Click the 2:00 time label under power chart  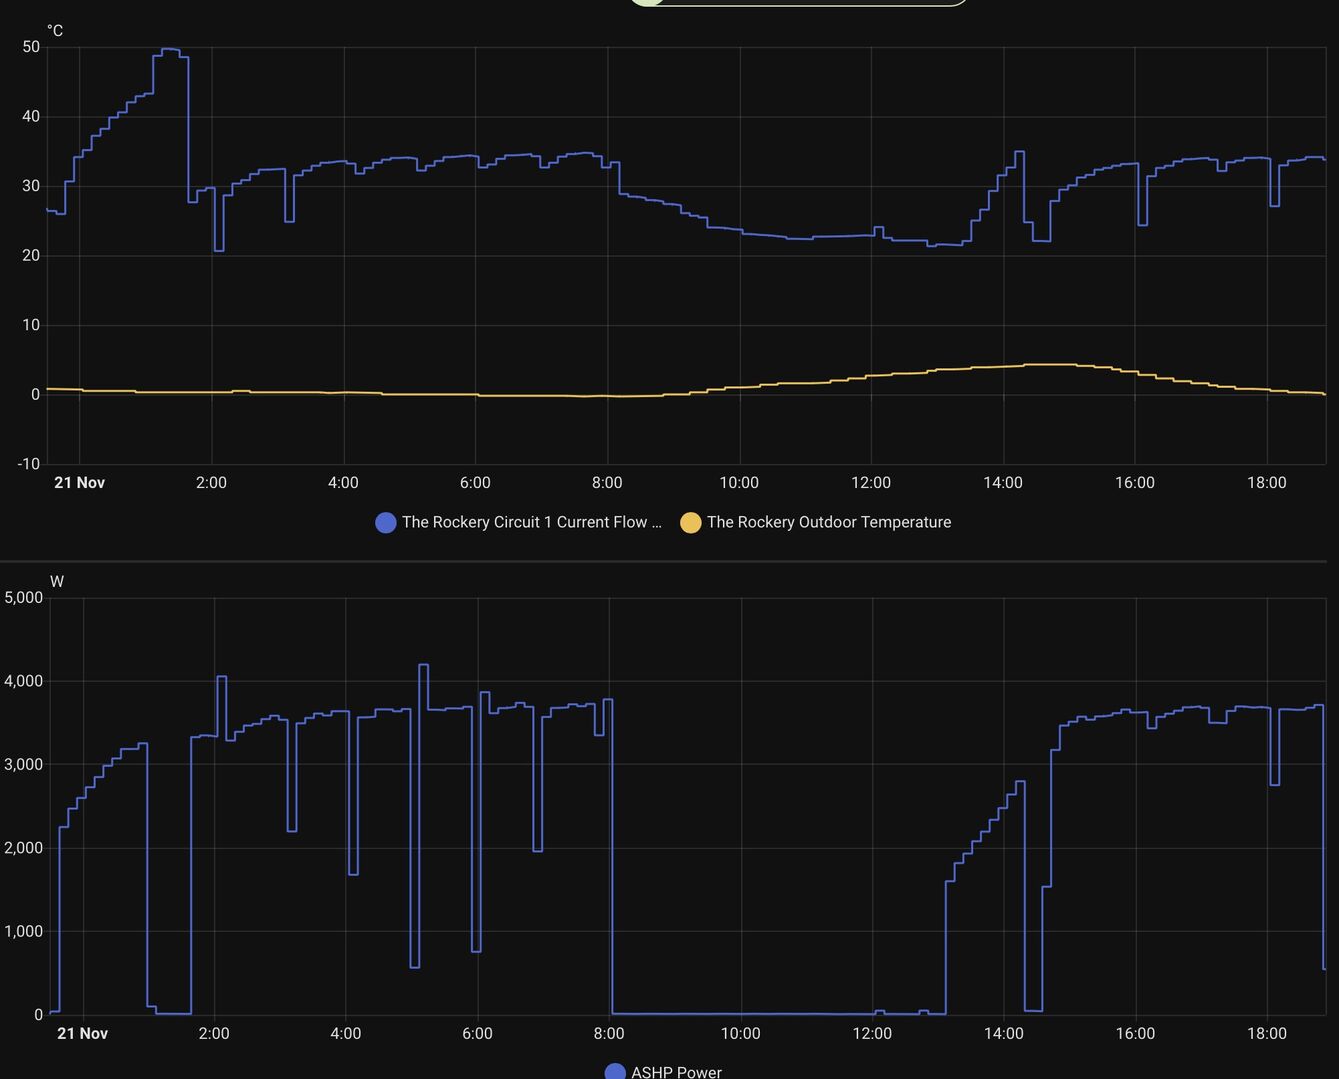coord(214,1033)
